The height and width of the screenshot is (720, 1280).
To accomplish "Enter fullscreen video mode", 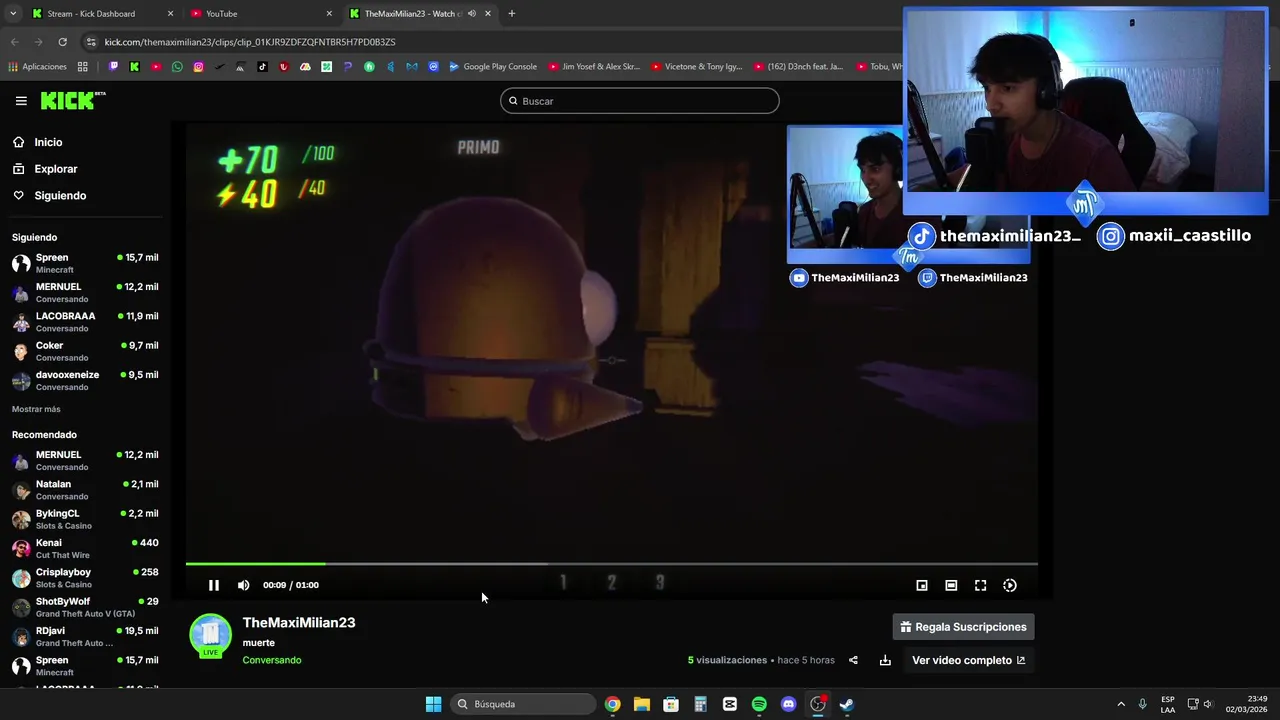I will pyautogui.click(x=980, y=586).
